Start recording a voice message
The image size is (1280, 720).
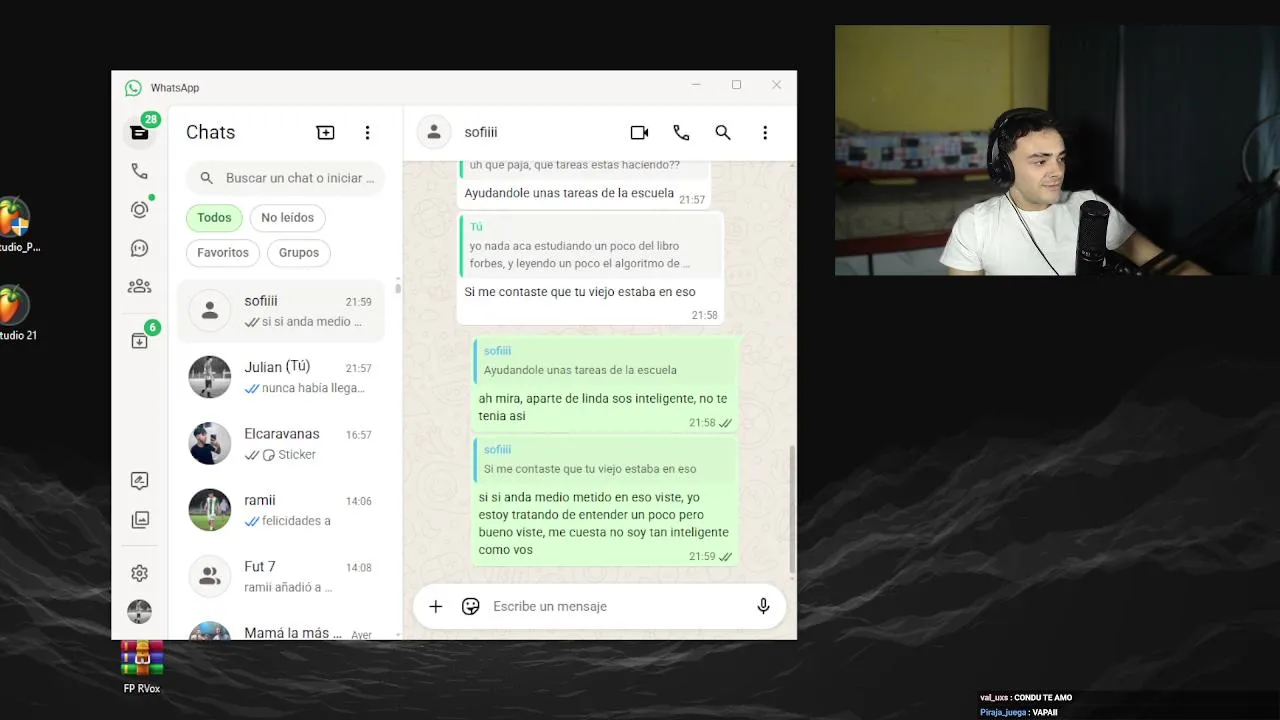[763, 606]
